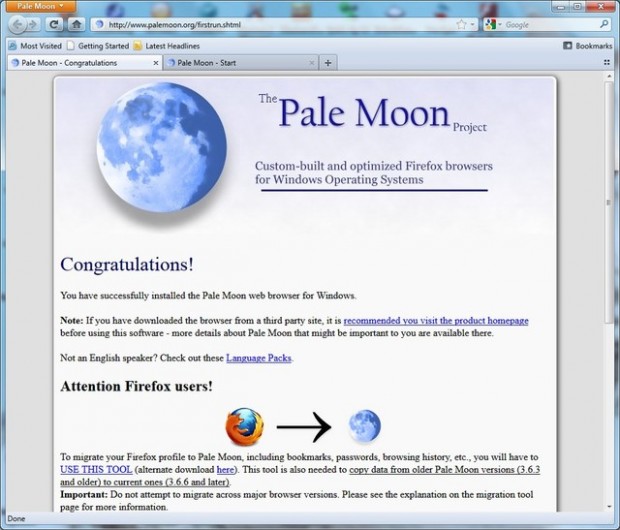
Task: Click the Firefox logo image
Action: [244, 427]
